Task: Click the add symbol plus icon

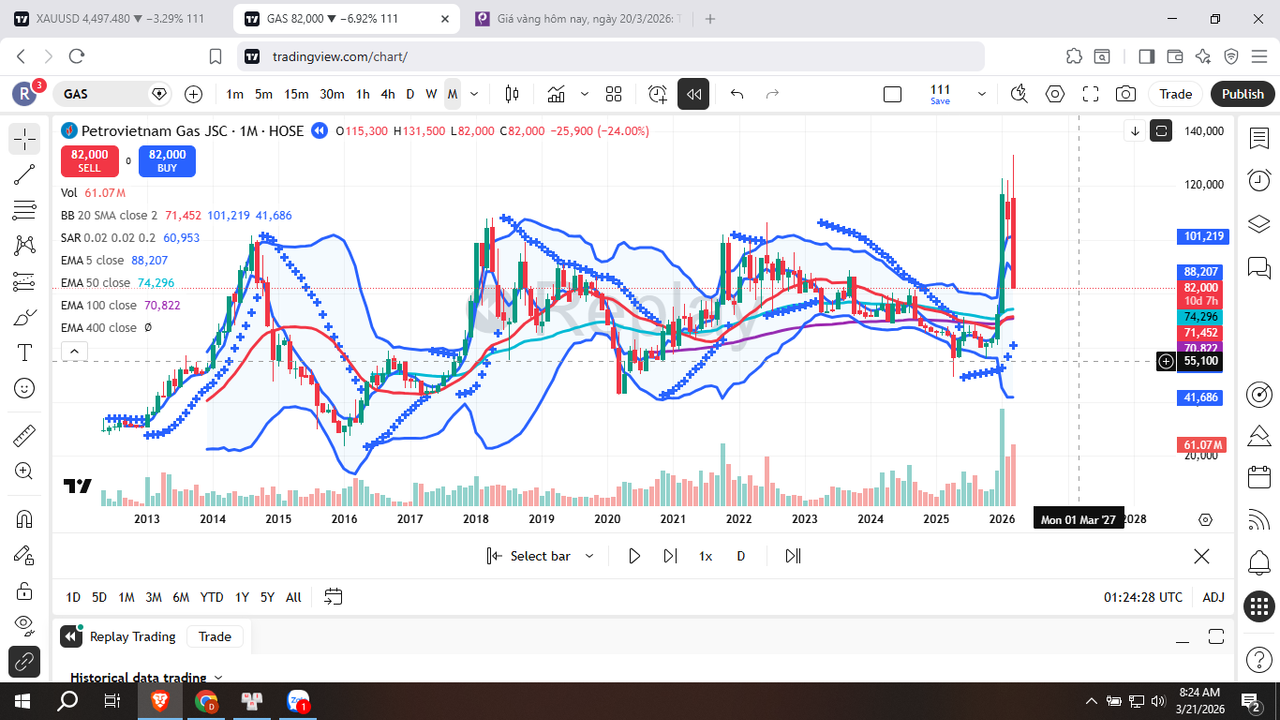Action: point(193,94)
